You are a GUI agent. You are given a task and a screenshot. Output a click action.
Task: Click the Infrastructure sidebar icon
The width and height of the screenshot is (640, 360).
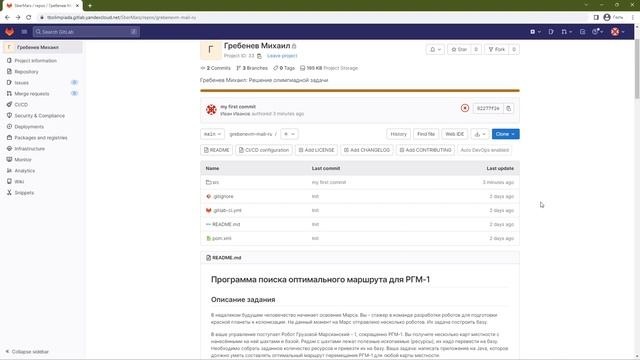pyautogui.click(x=9, y=149)
